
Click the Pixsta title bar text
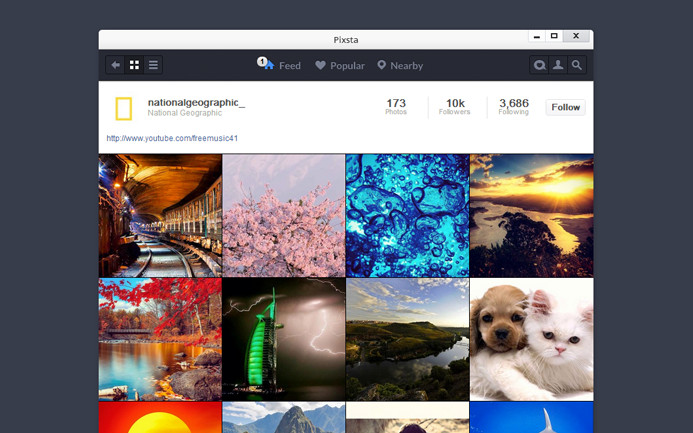click(346, 40)
